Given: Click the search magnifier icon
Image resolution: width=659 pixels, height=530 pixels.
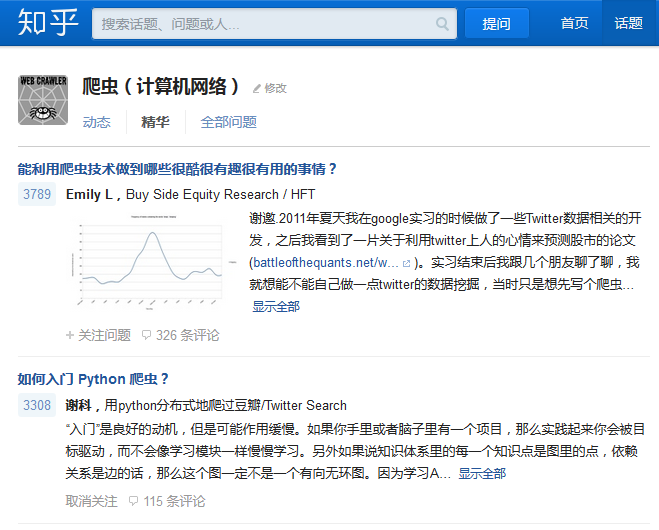Looking at the screenshot, I should click(x=442, y=24).
